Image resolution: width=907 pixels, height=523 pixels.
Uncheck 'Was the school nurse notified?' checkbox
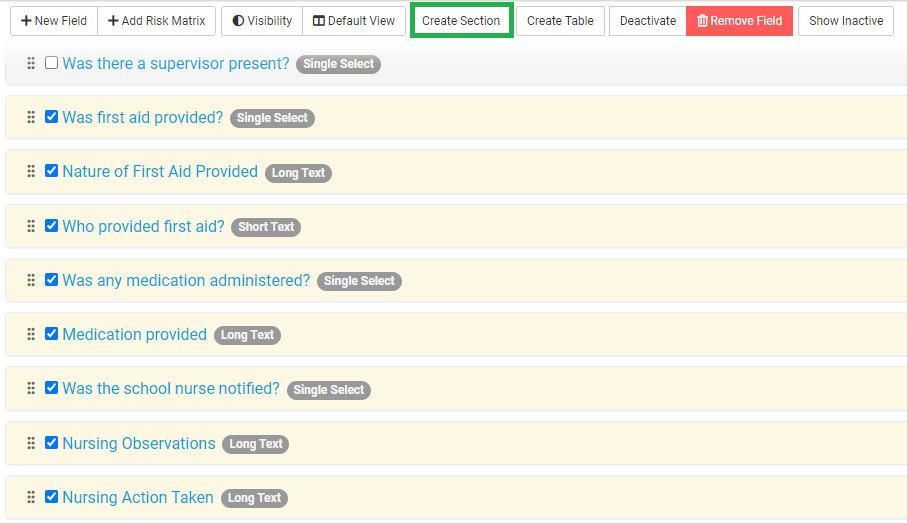[x=51, y=388]
